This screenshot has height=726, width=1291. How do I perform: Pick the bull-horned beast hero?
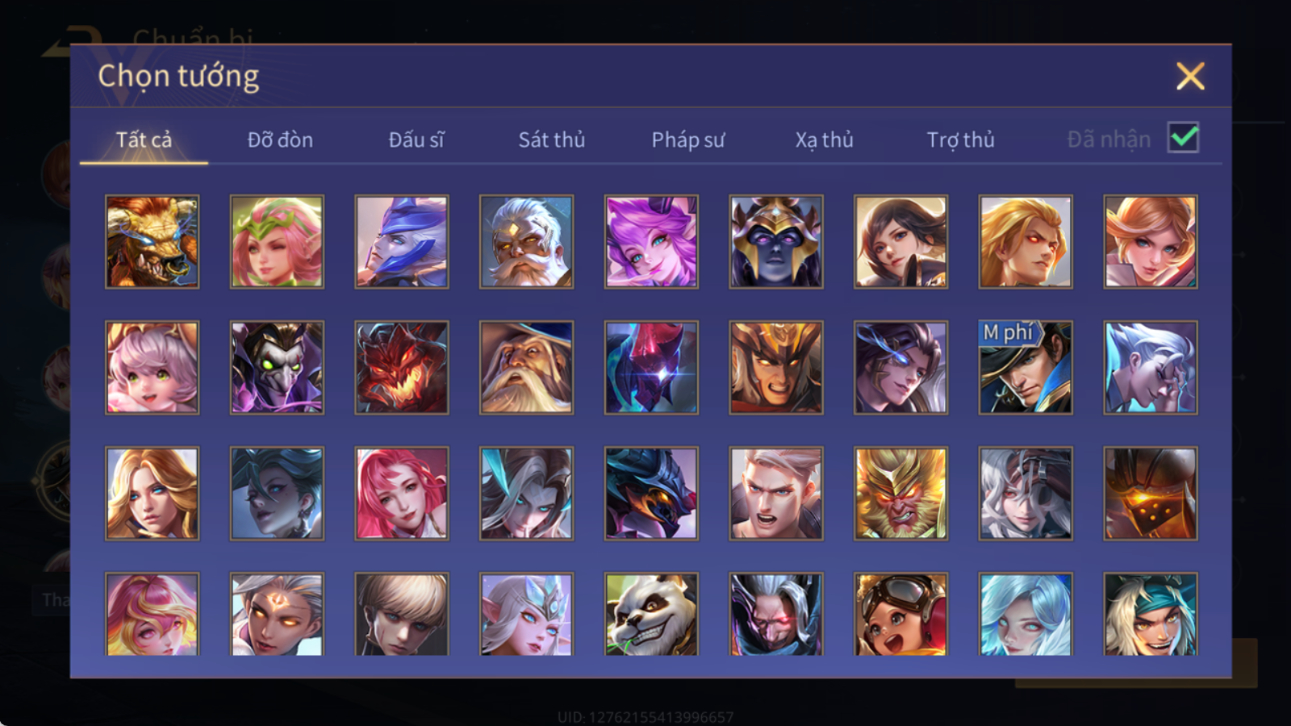(152, 241)
